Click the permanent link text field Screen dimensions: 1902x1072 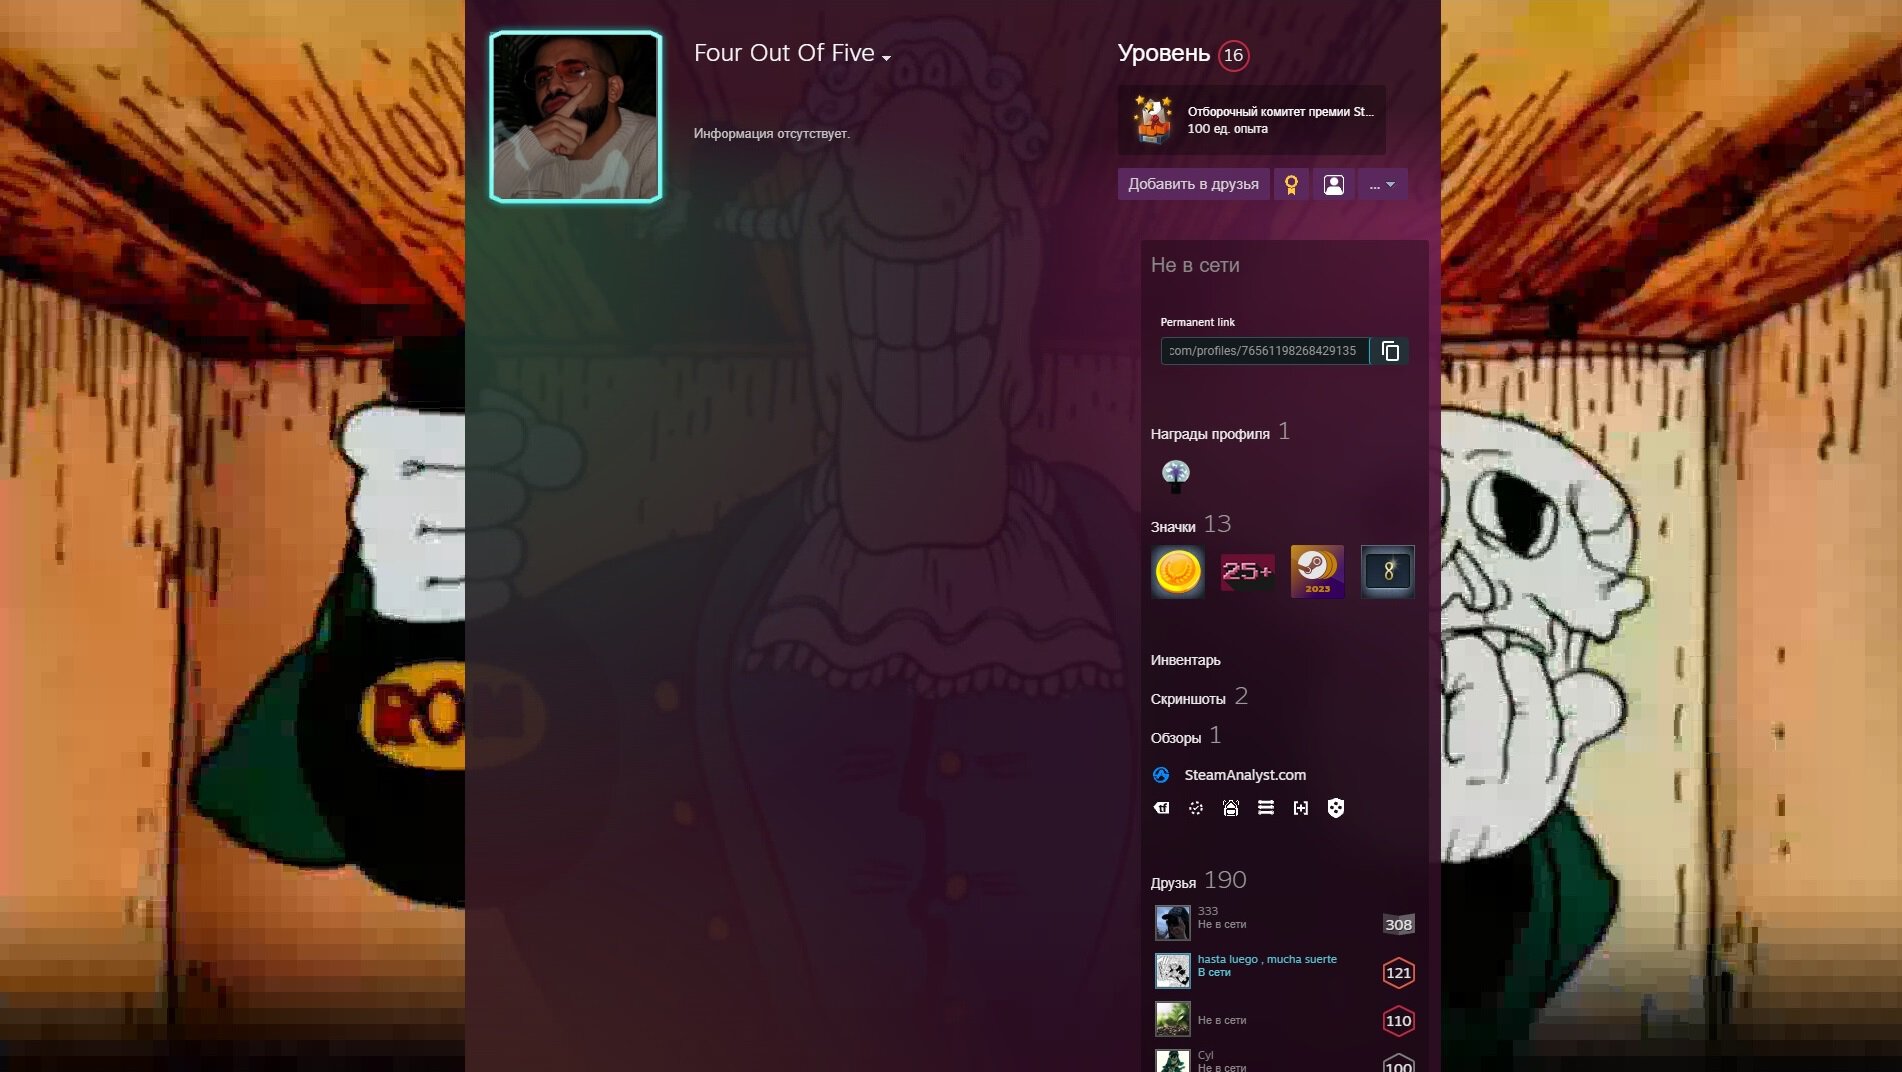[1264, 351]
